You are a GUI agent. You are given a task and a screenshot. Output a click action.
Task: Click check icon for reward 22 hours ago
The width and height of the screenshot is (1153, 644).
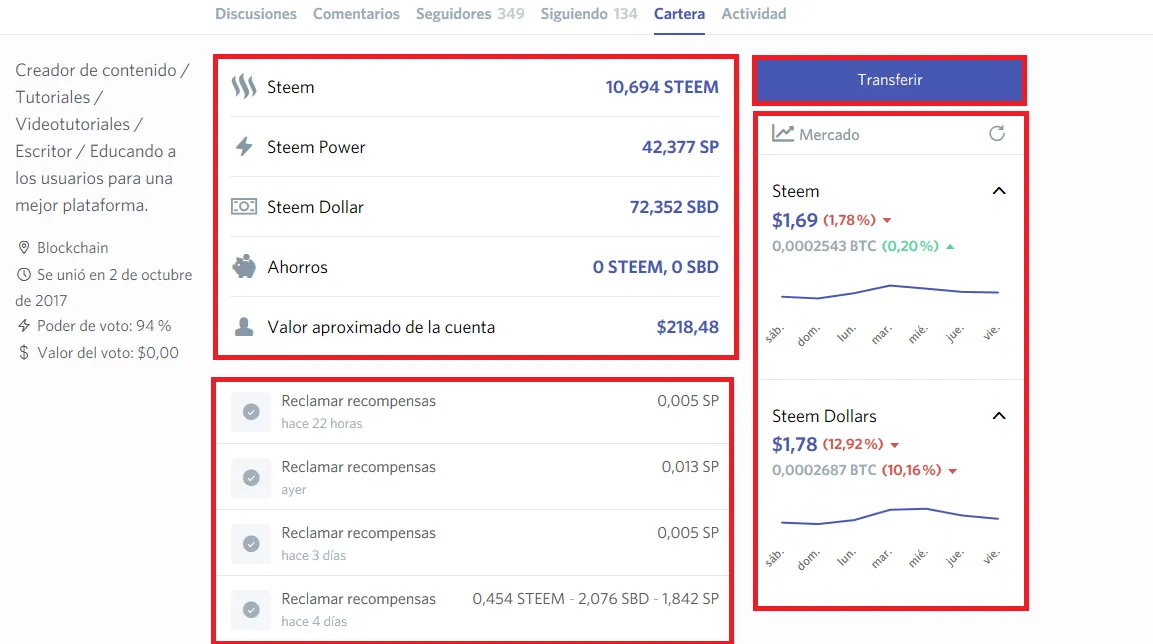pyautogui.click(x=251, y=412)
